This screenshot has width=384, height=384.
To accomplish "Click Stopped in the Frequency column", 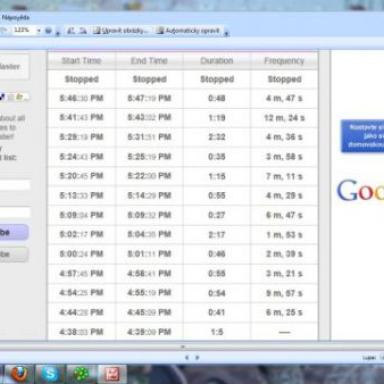I will (x=284, y=79).
